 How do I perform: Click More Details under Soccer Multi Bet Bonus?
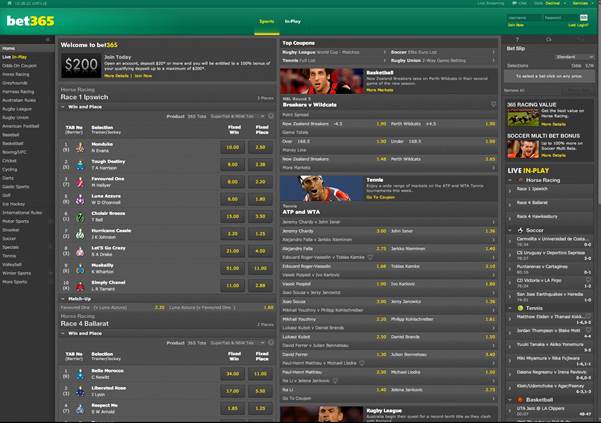coord(553,156)
